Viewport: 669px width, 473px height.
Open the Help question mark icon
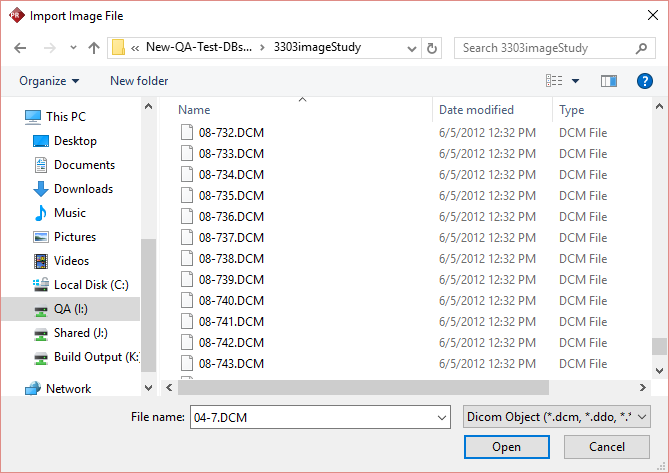tap(644, 81)
